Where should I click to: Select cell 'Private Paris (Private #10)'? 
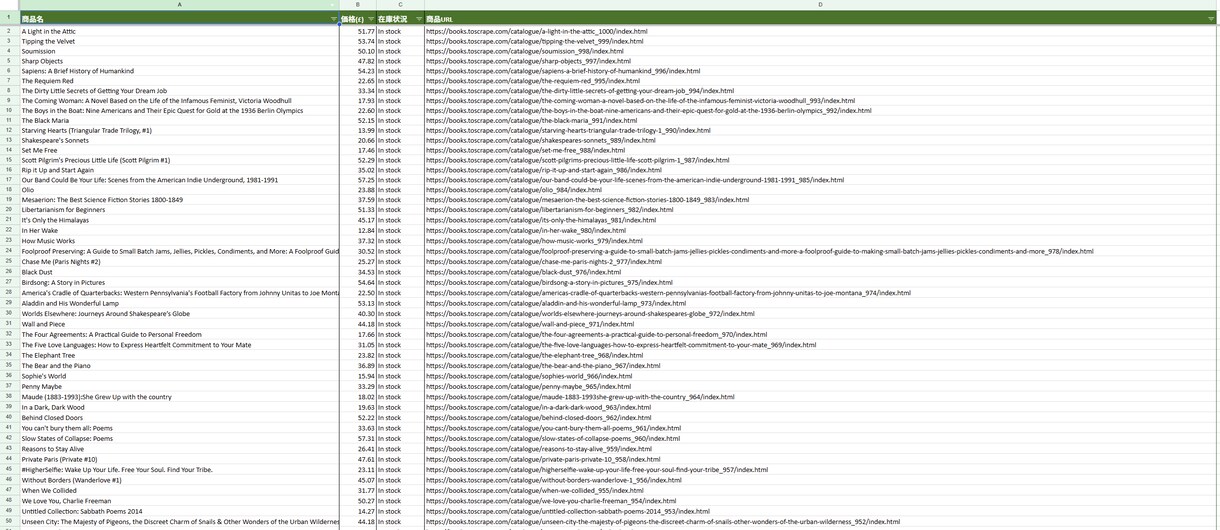179,459
